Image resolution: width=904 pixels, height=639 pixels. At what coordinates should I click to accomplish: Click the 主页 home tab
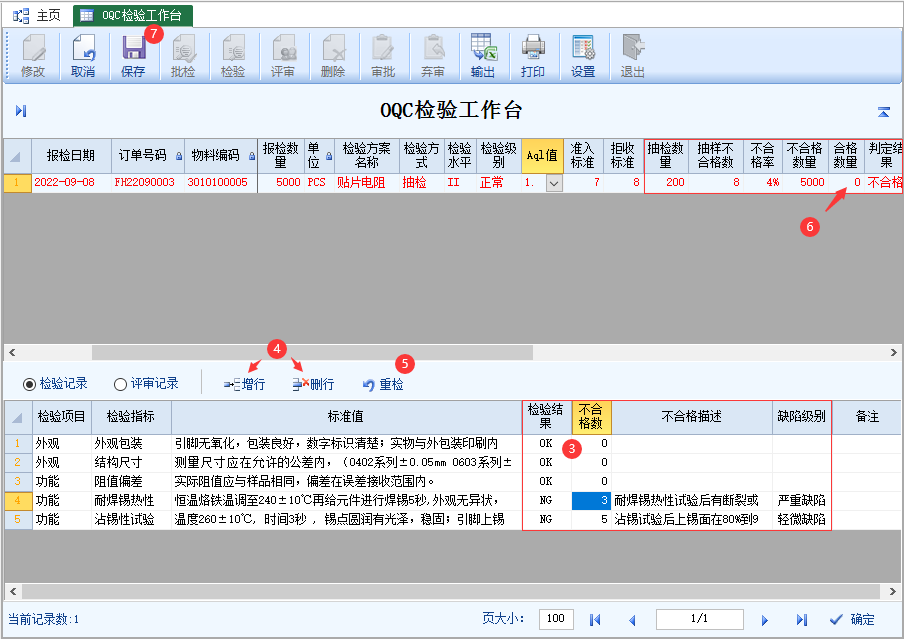(x=37, y=16)
